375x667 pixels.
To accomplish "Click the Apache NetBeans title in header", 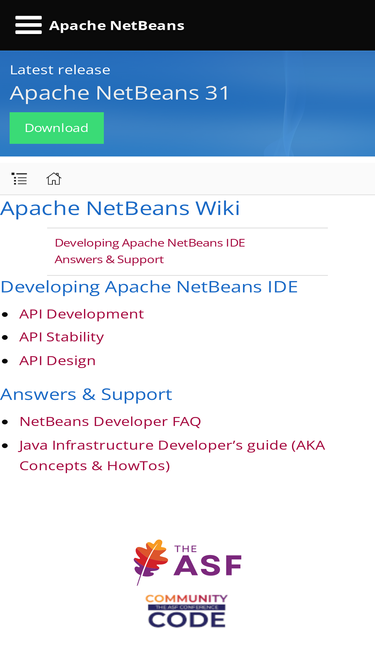I will [116, 26].
